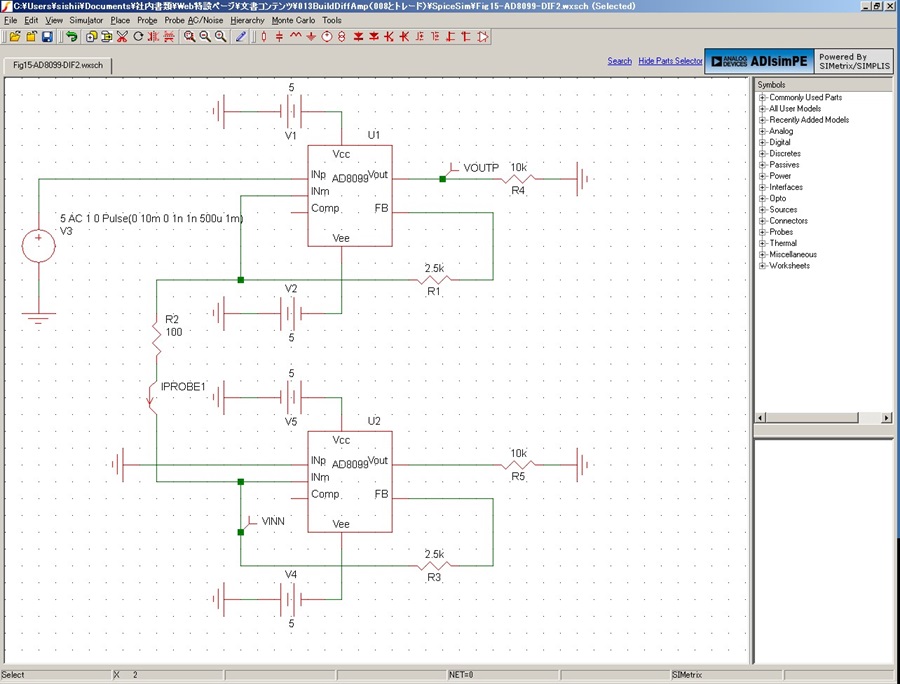Expand the Recently Added Models node
This screenshot has height=684, width=900.
coord(762,120)
